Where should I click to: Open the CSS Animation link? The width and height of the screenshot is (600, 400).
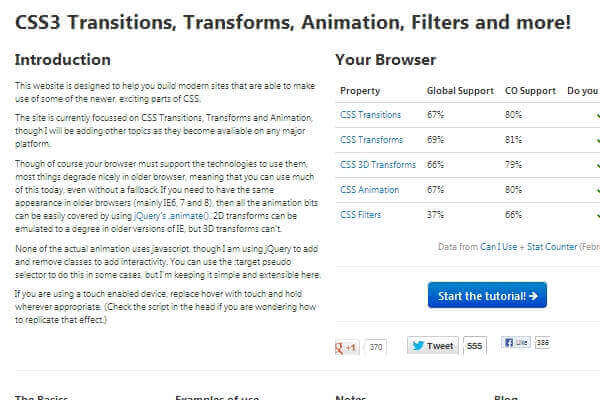coord(369,190)
